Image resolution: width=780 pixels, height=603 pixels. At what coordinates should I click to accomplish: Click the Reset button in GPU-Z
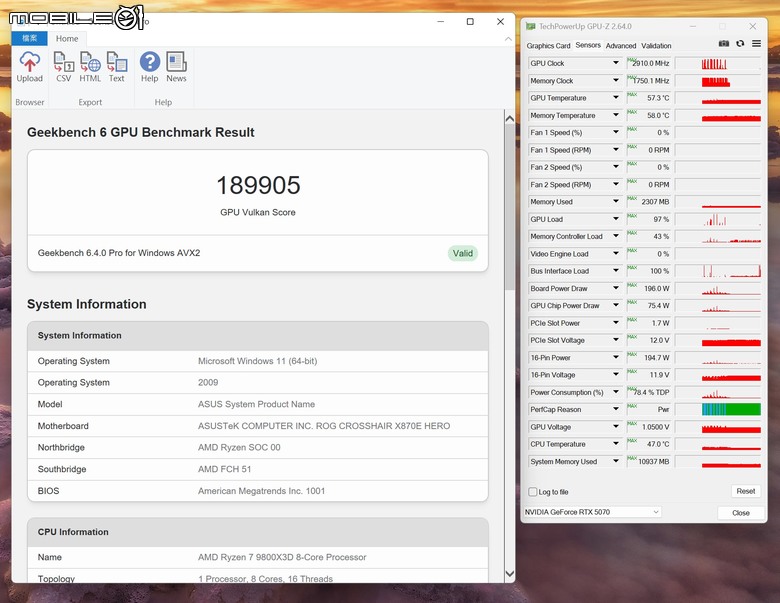tap(746, 491)
